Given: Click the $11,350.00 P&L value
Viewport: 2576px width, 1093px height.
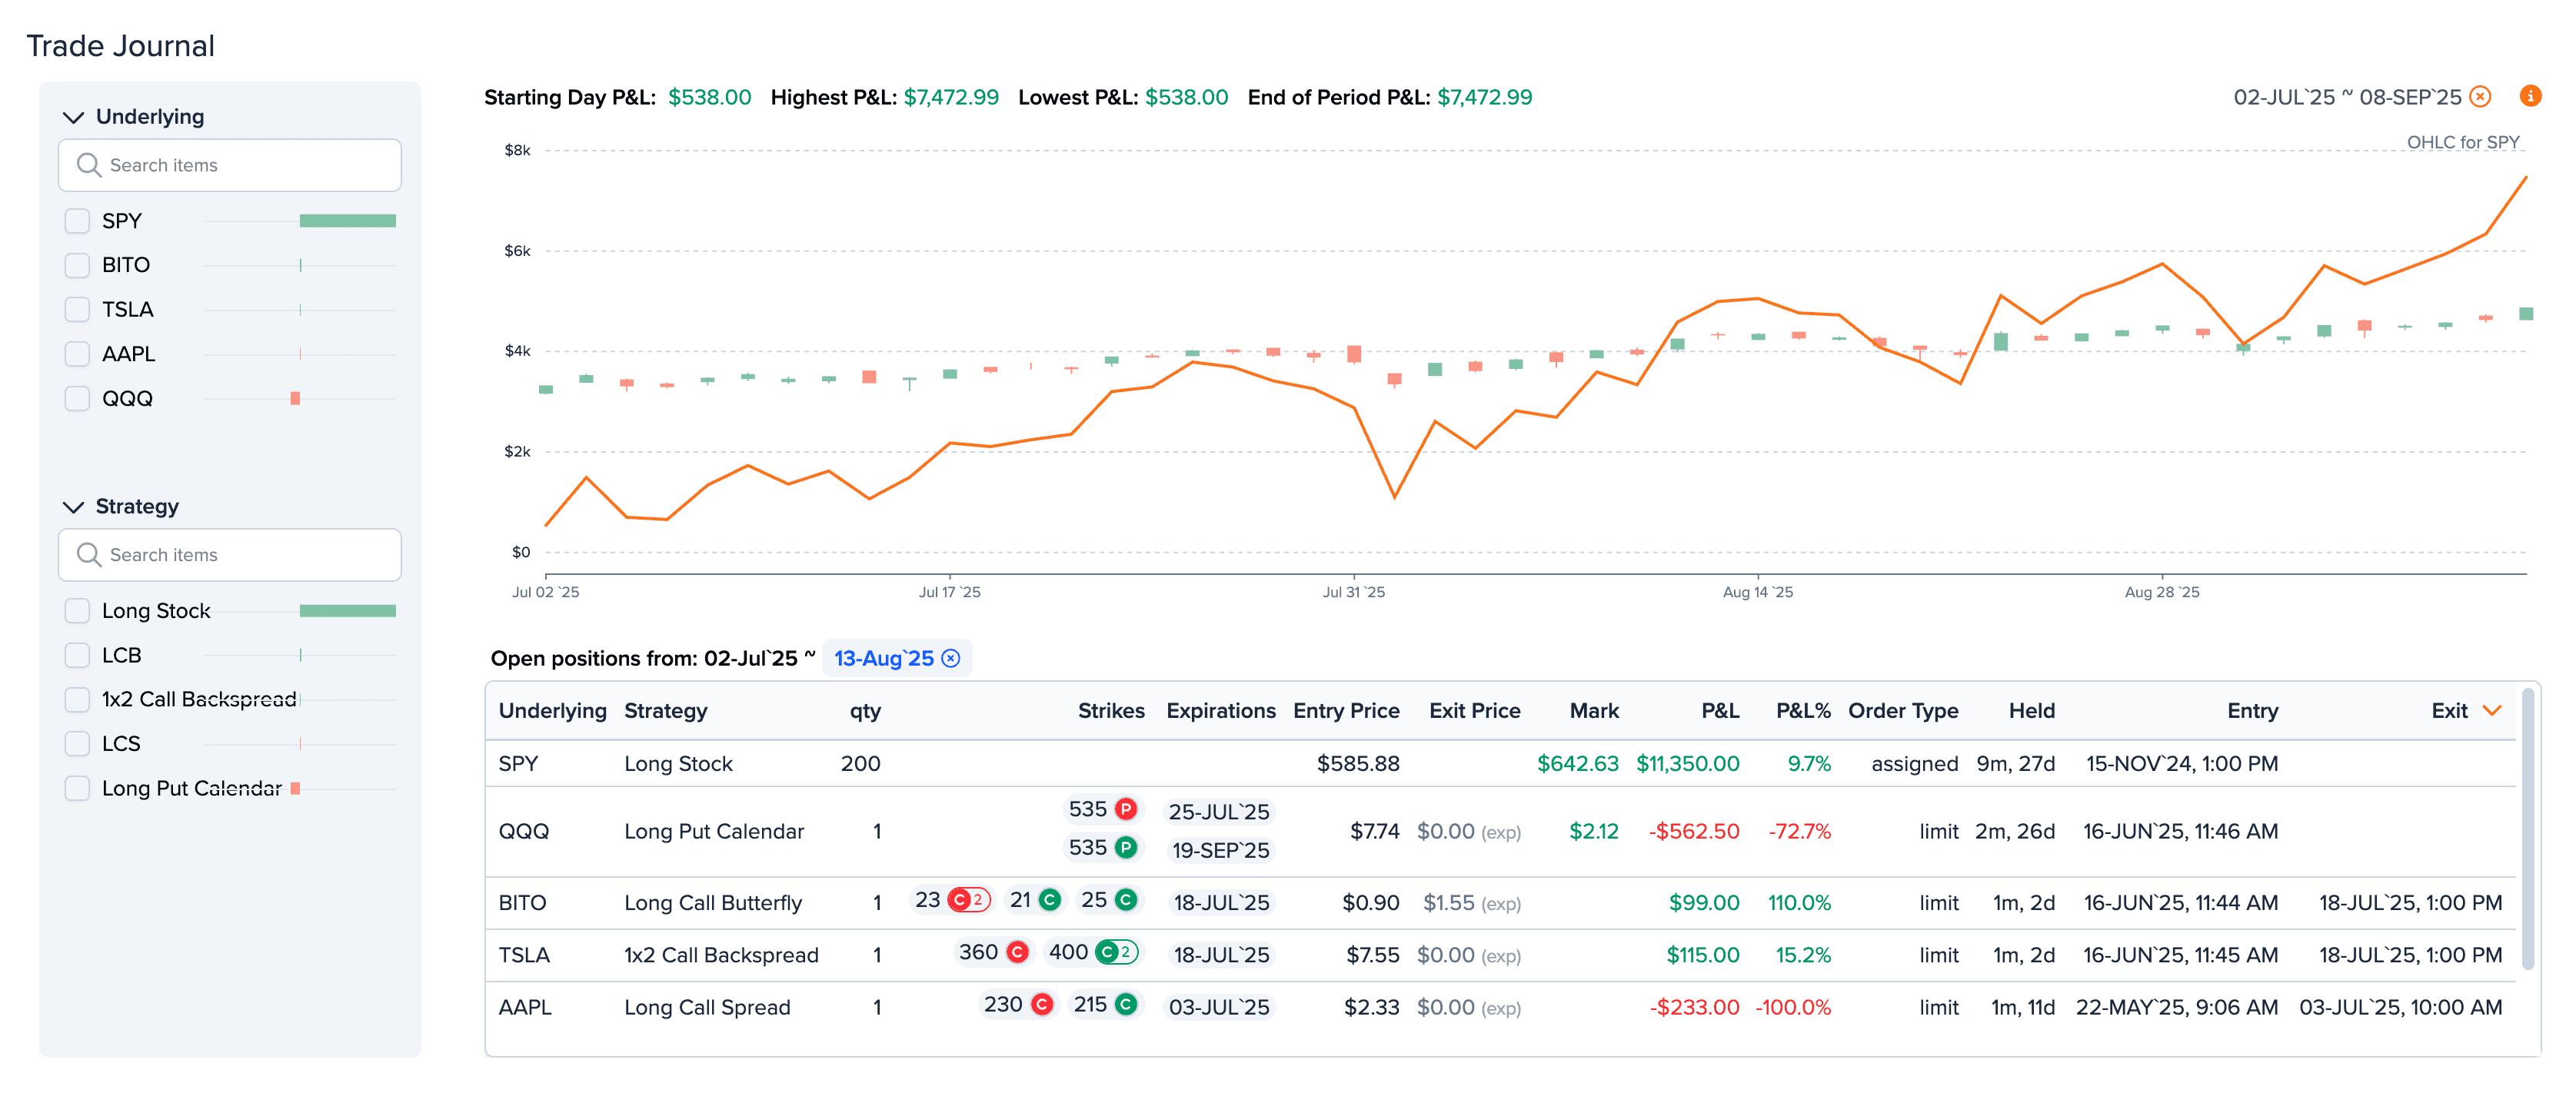Looking at the screenshot, I should (x=1687, y=764).
